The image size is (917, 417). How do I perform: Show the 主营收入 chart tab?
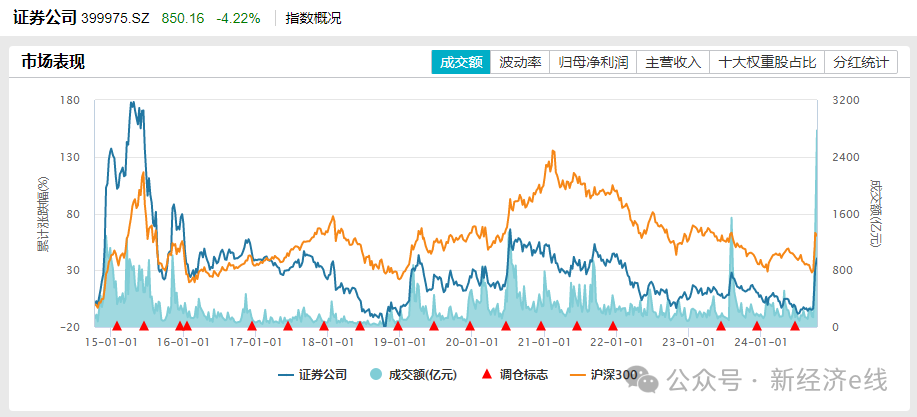[x=674, y=62]
